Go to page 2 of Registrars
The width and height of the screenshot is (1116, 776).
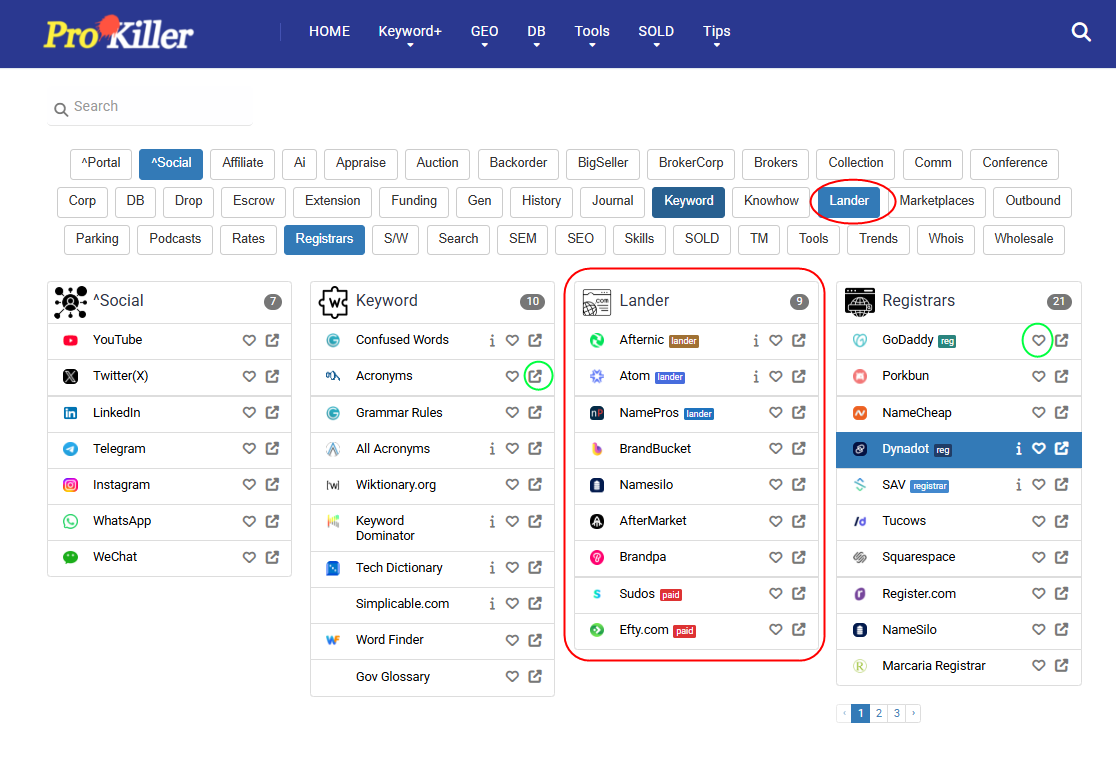(x=879, y=713)
